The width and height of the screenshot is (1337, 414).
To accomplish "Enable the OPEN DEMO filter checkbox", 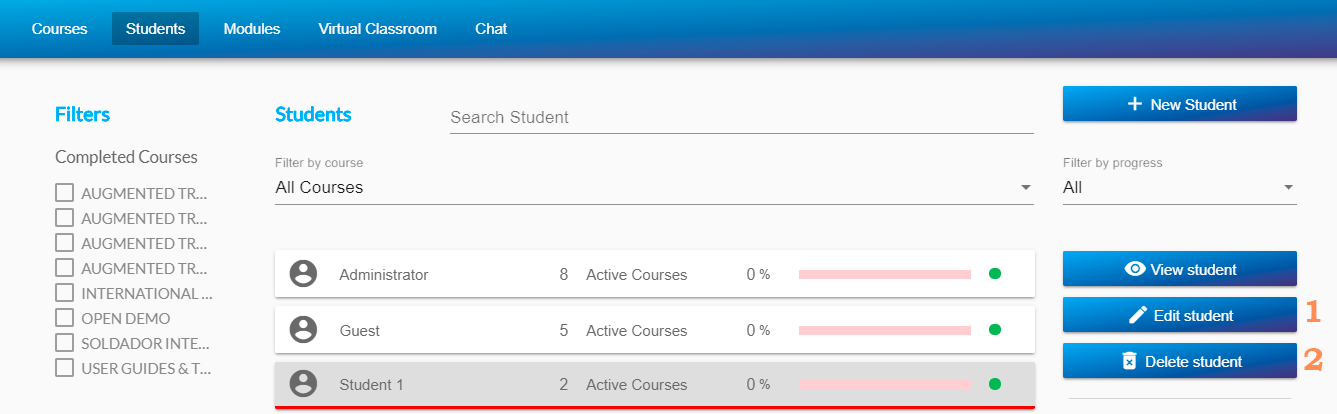I will pyautogui.click(x=65, y=318).
